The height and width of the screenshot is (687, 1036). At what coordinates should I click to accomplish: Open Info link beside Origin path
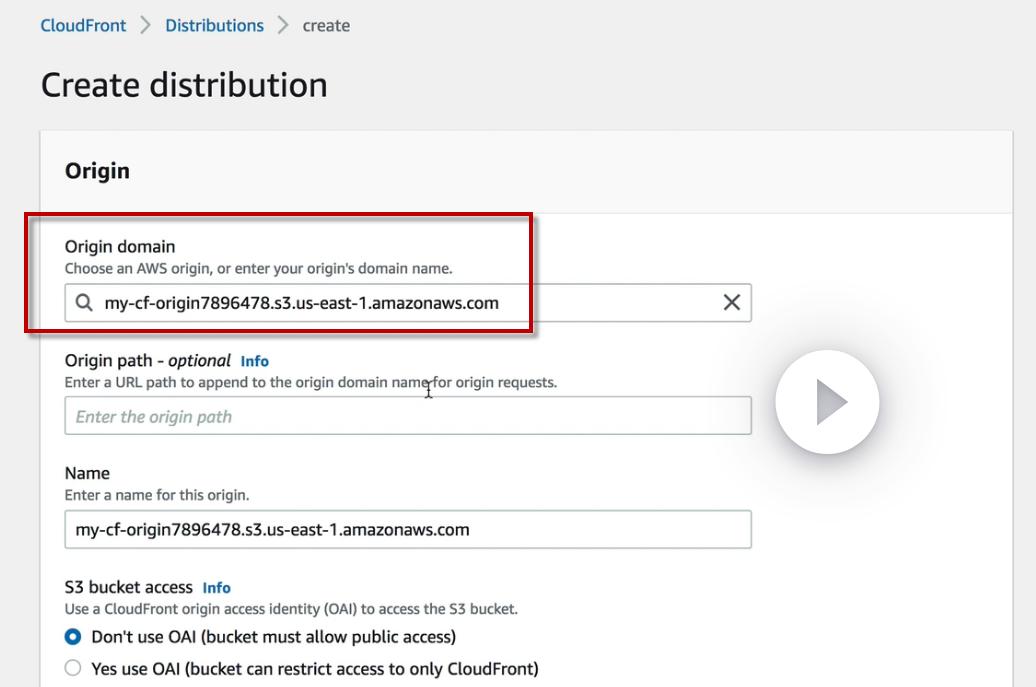(254, 361)
